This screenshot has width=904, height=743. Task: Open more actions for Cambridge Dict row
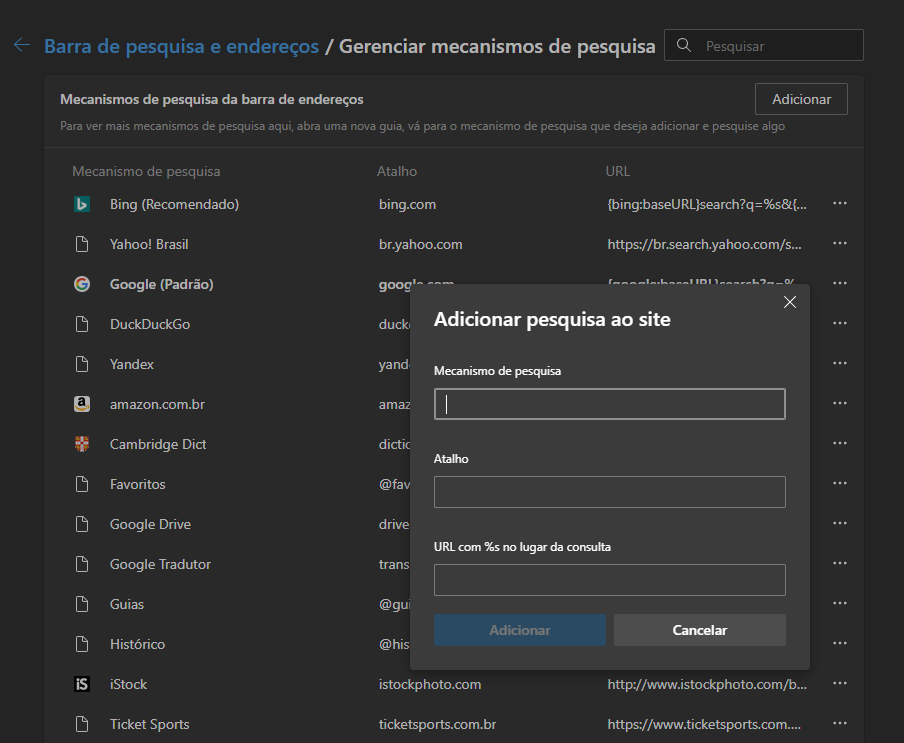tap(840, 443)
